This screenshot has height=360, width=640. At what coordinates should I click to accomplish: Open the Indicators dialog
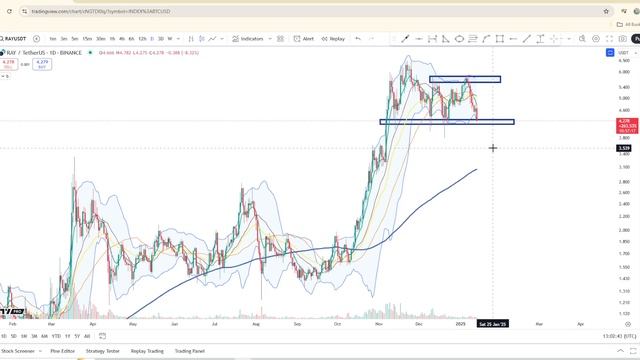point(248,39)
